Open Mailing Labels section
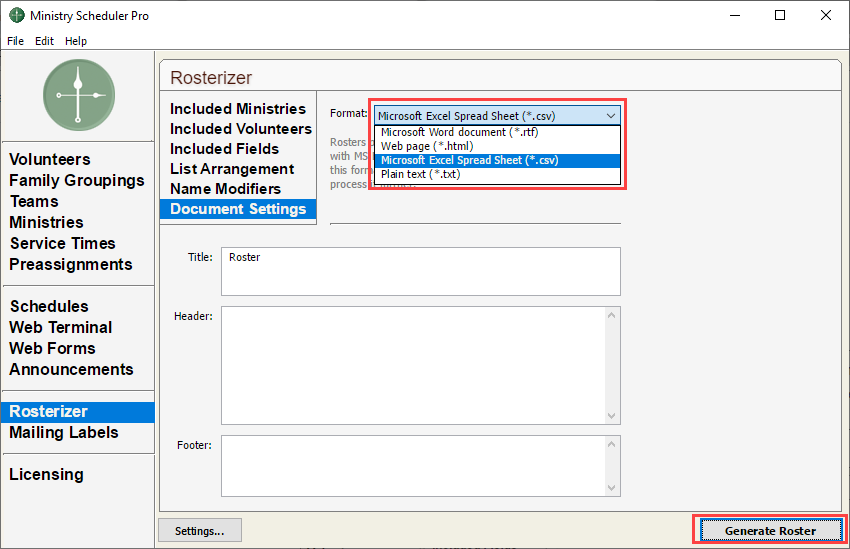The width and height of the screenshot is (850, 549). pyautogui.click(x=64, y=432)
